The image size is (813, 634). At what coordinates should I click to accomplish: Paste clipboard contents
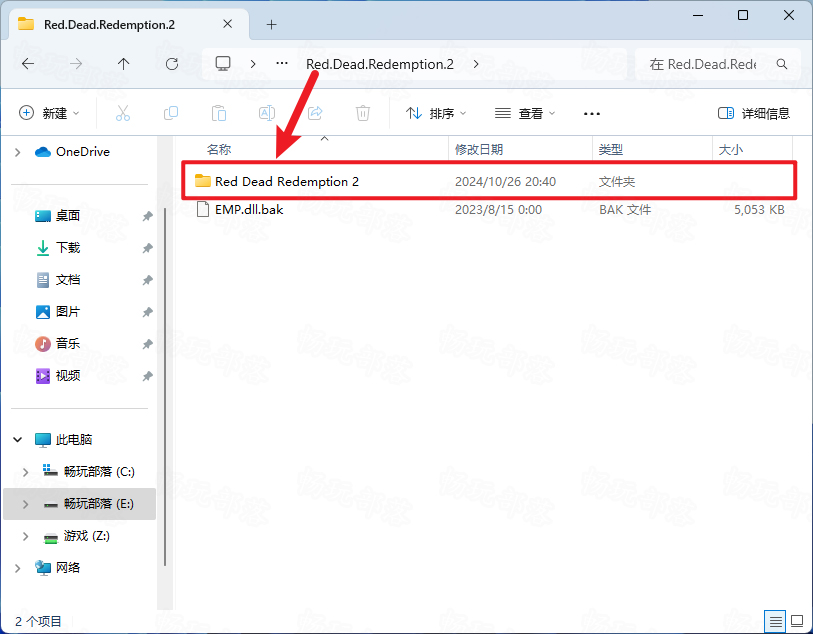tap(219, 113)
